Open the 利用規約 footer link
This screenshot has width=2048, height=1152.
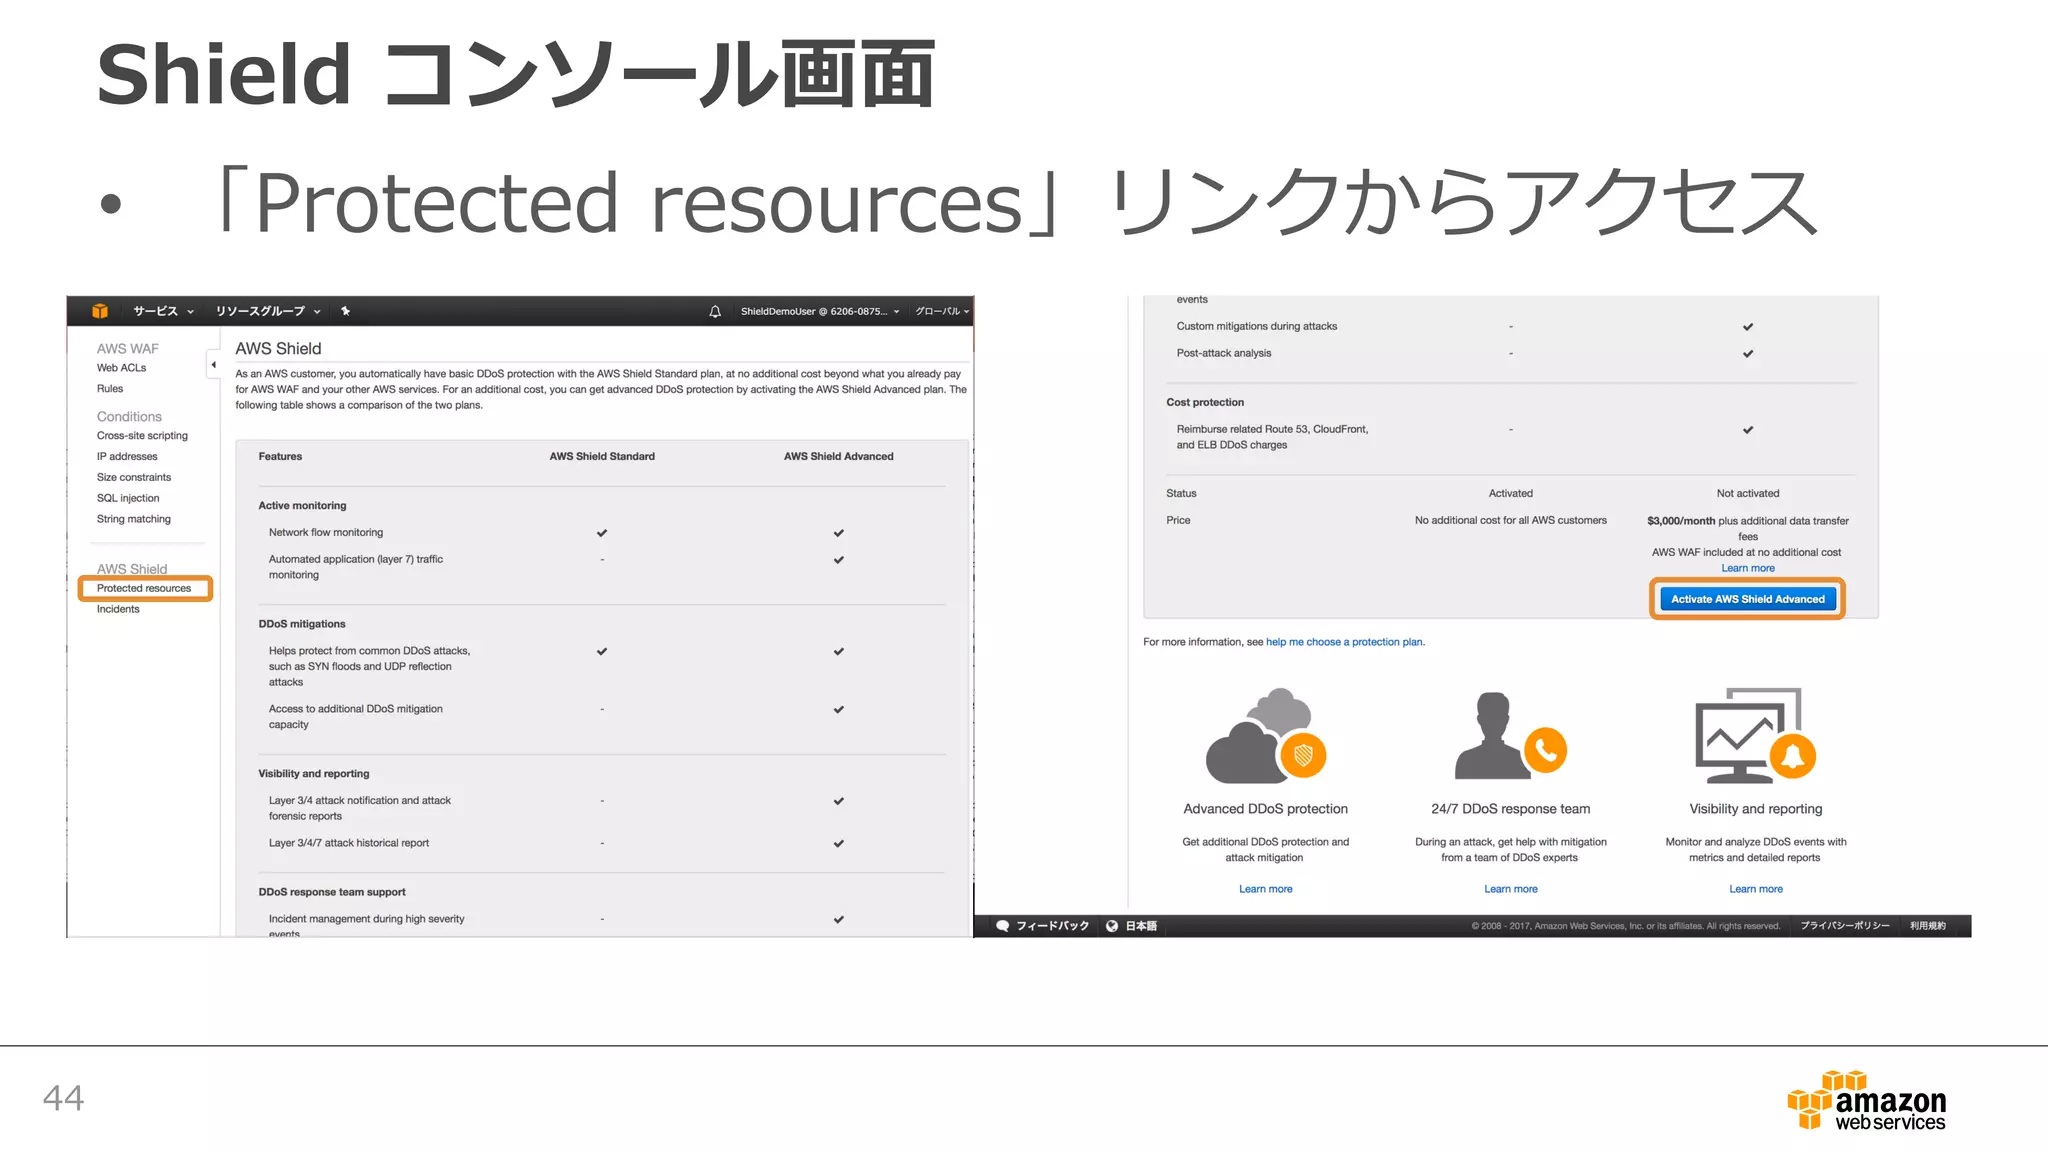tap(1927, 926)
